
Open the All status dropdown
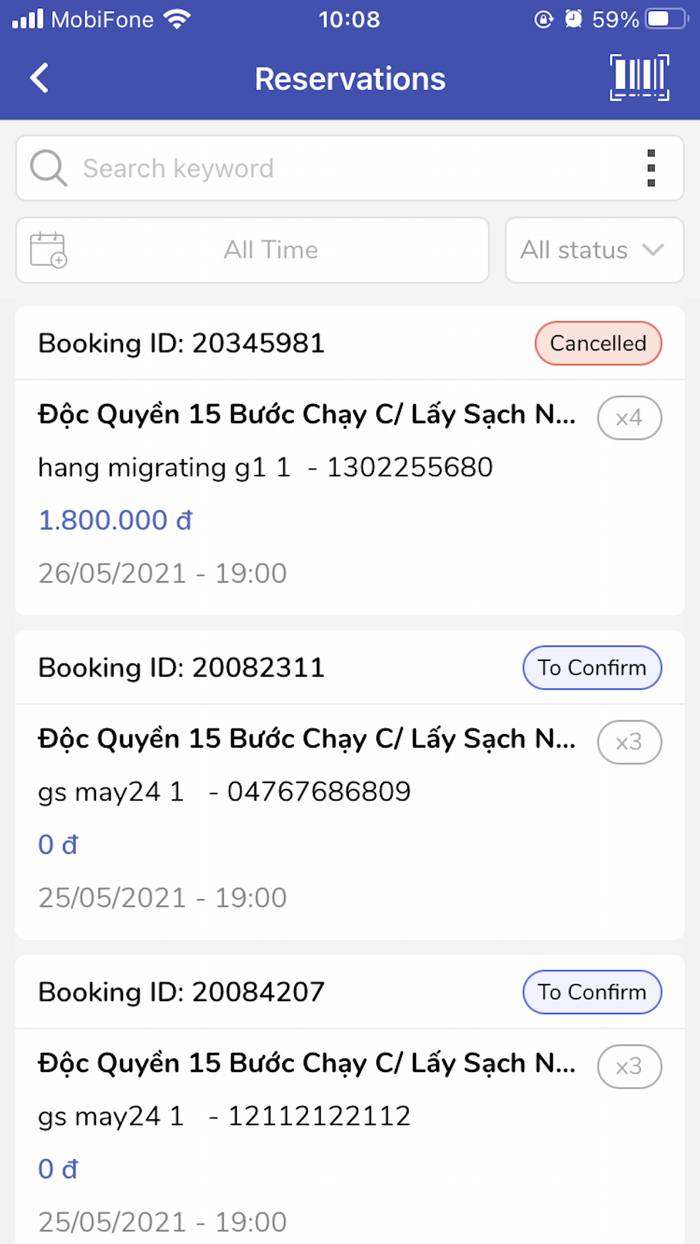(594, 250)
